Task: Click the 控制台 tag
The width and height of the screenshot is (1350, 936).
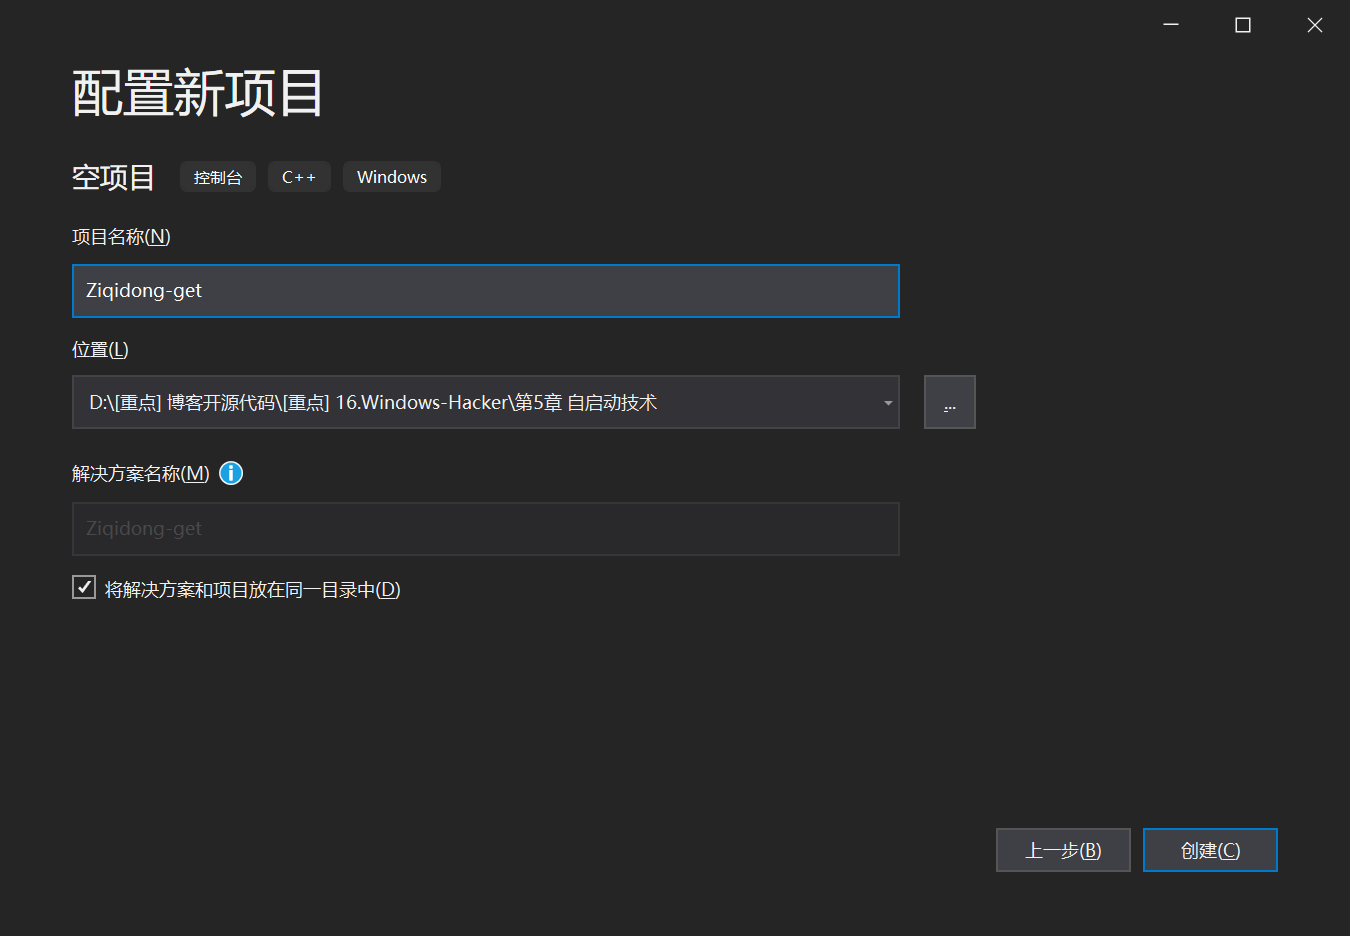Action: [218, 177]
